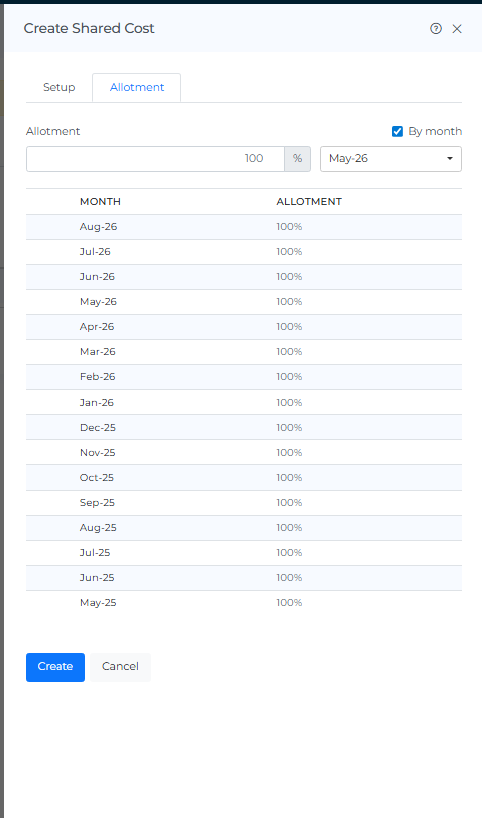Click the percent sign addon
Screen dimensions: 482x818
pos(297,159)
